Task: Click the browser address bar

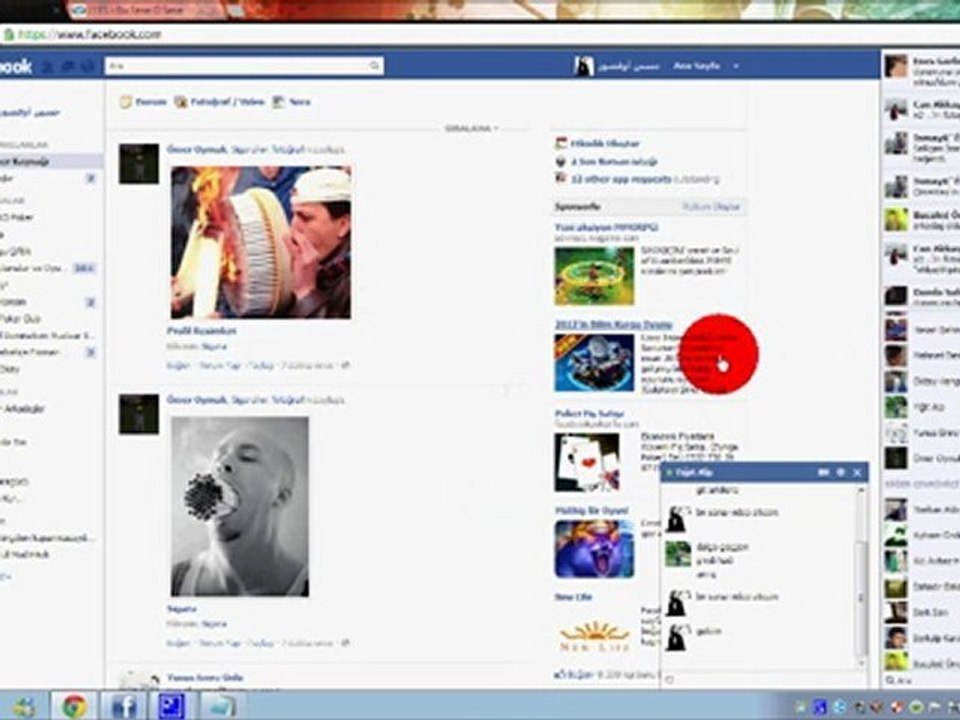Action: [x=480, y=34]
